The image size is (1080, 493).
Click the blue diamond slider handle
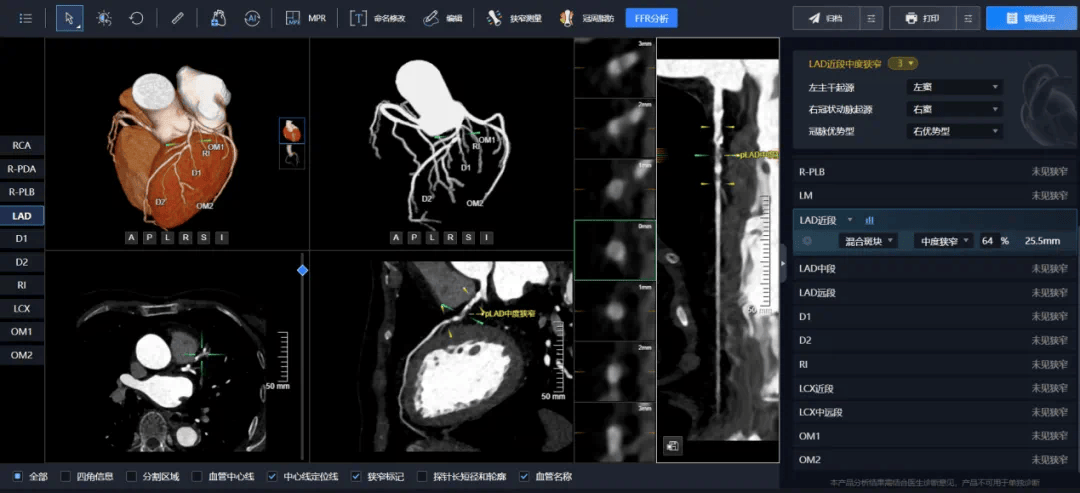pos(302,270)
